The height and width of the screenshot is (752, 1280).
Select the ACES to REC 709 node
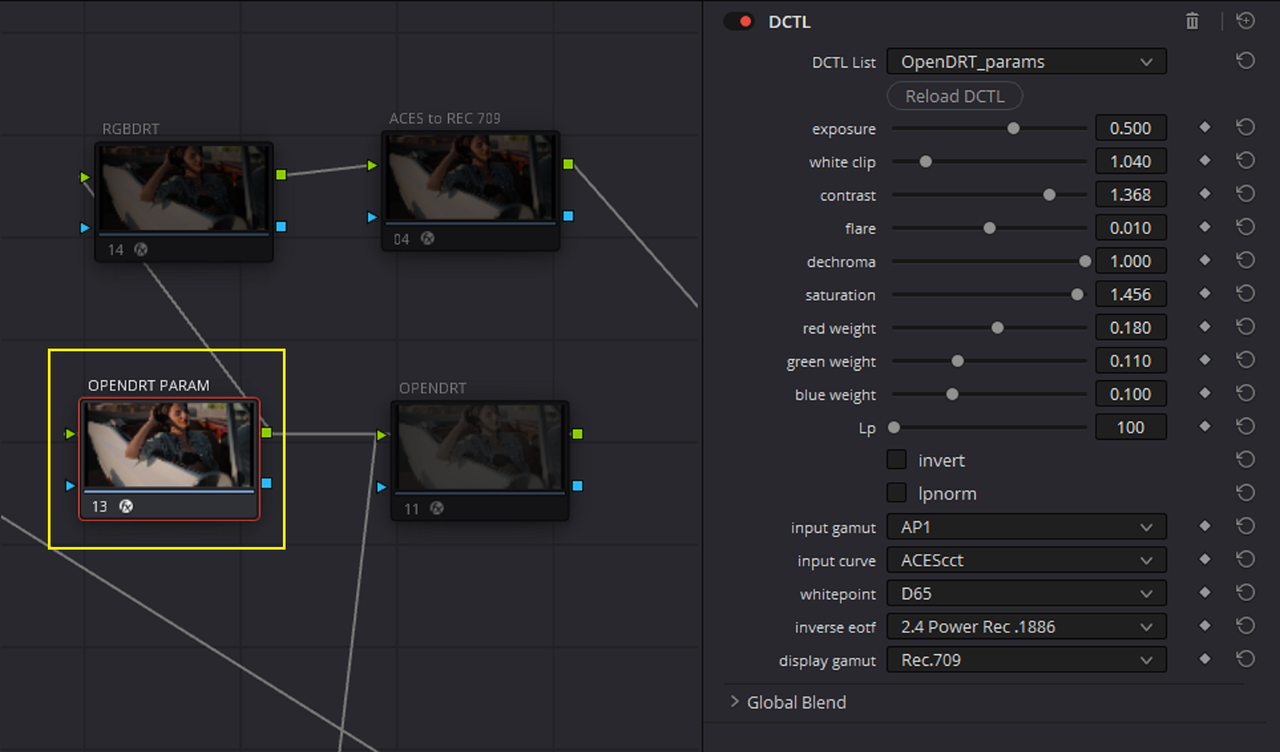(470, 190)
